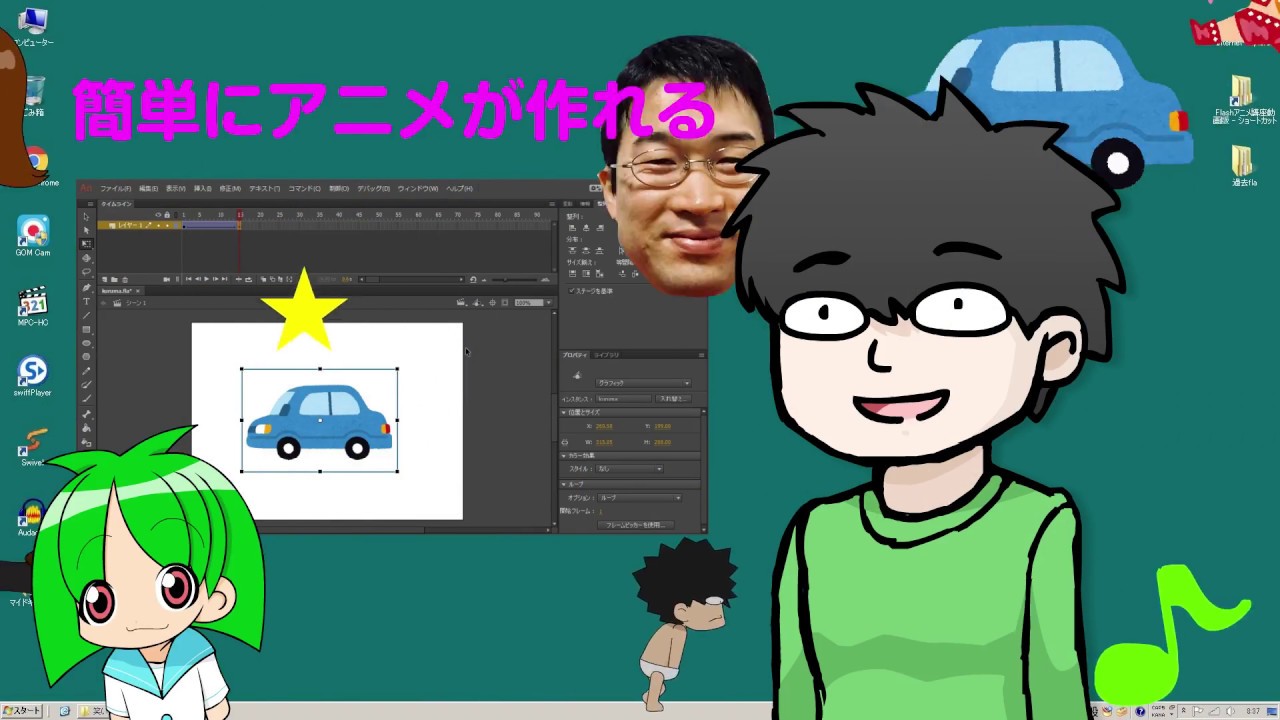This screenshot has width=1280, height=720.
Task: Select the 3D Rotation tool
Action: (x=86, y=258)
